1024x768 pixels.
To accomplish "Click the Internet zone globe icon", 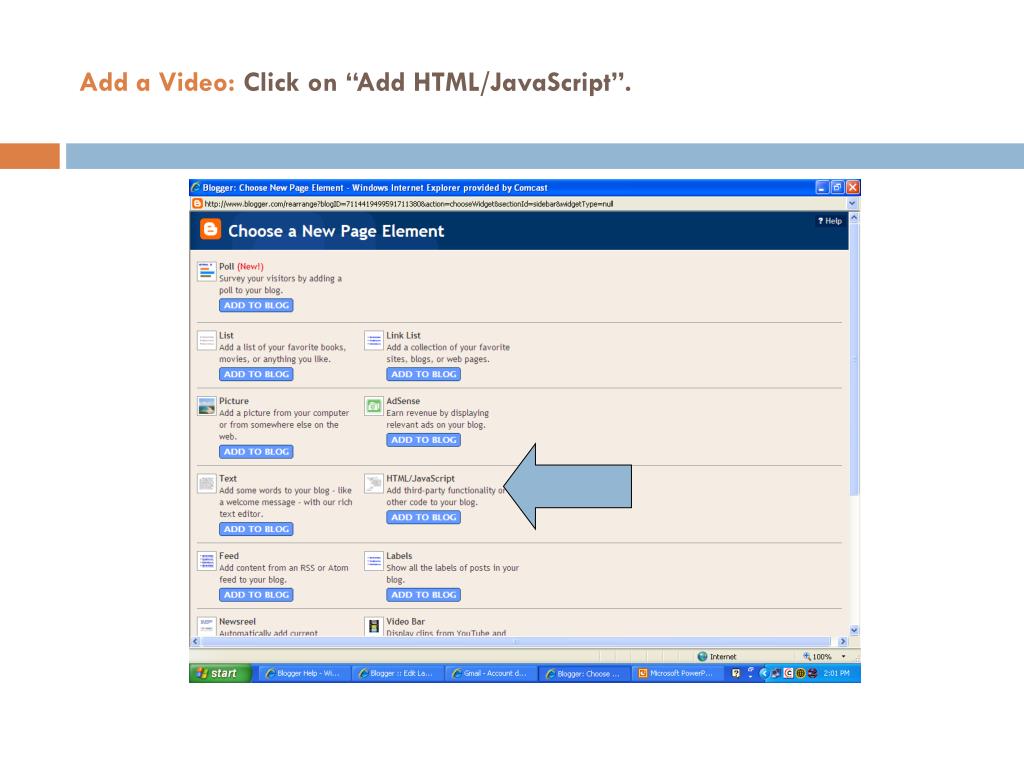I will [x=703, y=656].
